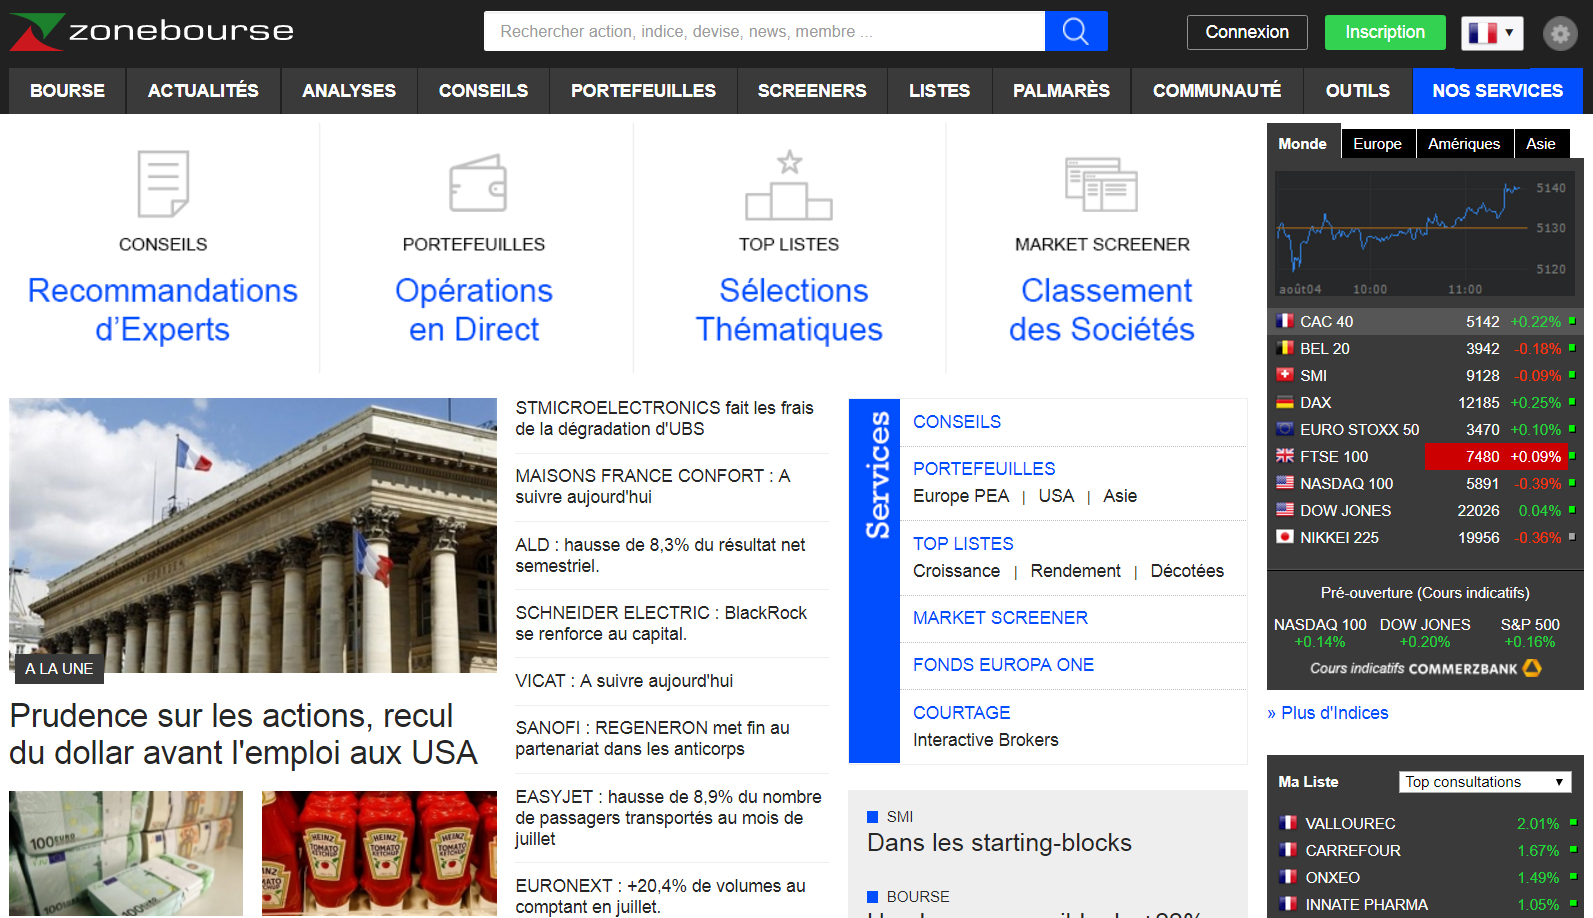1593x918 pixels.
Task: Click the DAX German flag icon
Action: click(1285, 402)
